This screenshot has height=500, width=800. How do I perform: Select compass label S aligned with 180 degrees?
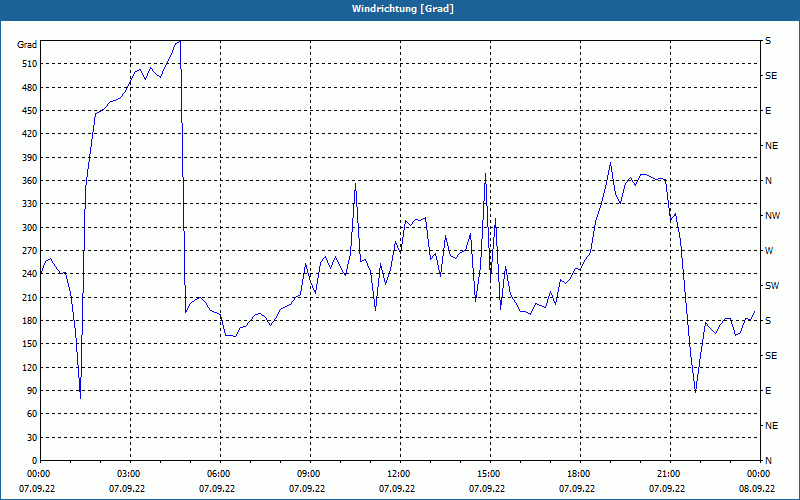pyautogui.click(x=768, y=321)
